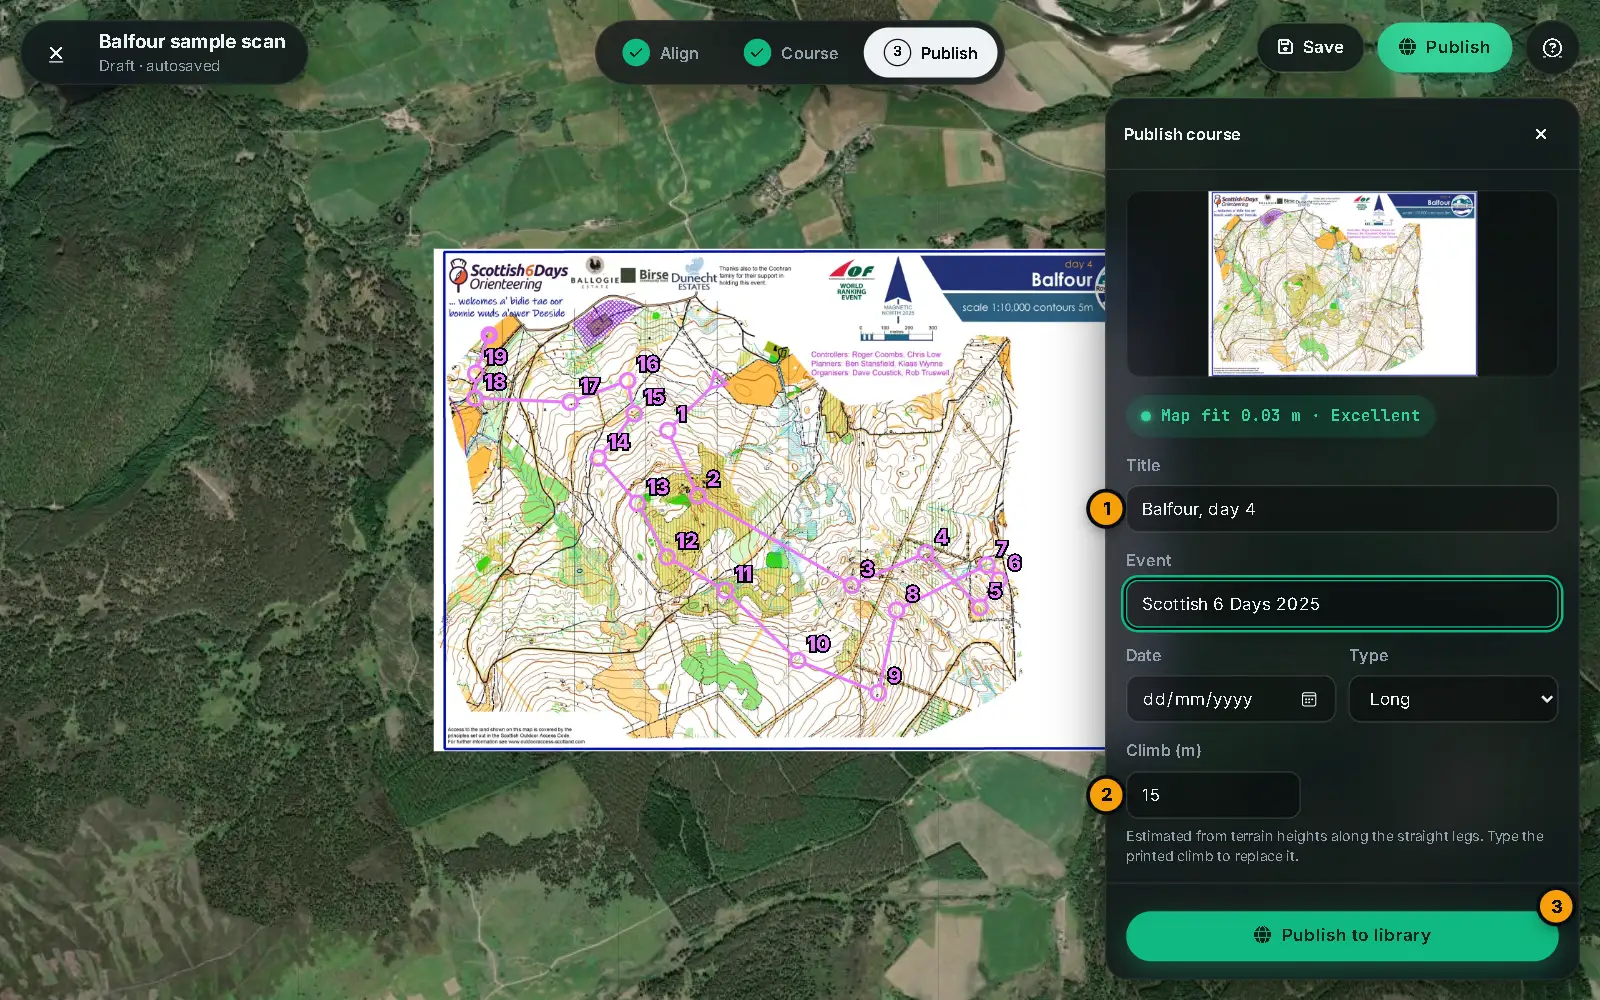1600x1000 pixels.
Task: Click the green Publish button at top
Action: [1444, 47]
